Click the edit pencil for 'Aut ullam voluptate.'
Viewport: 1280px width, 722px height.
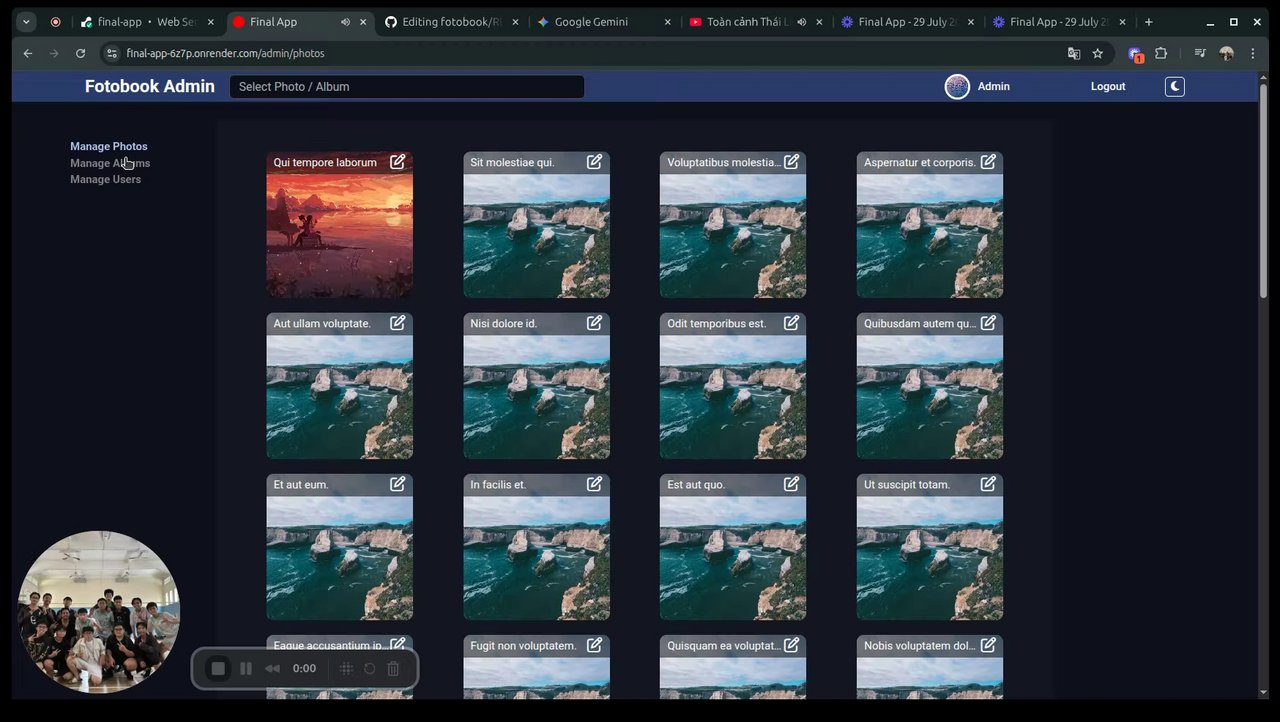coord(398,323)
